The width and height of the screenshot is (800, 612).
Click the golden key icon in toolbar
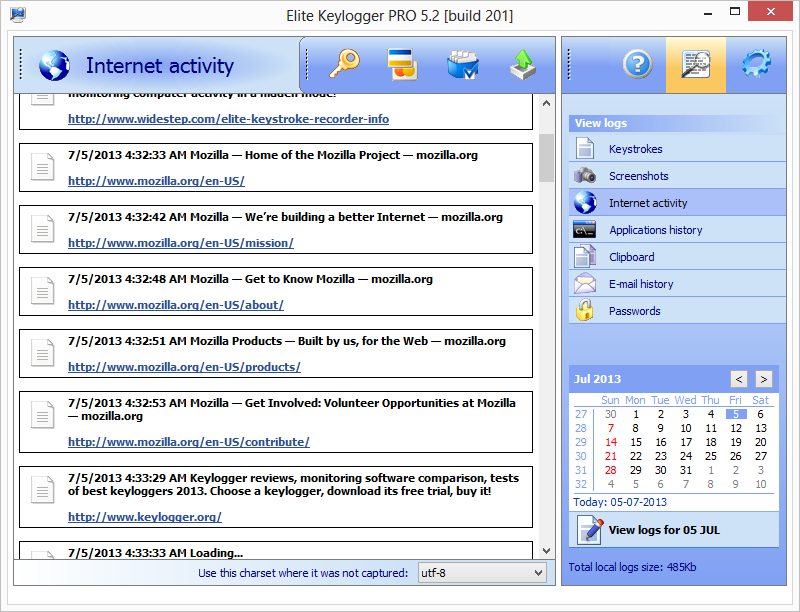[x=345, y=66]
